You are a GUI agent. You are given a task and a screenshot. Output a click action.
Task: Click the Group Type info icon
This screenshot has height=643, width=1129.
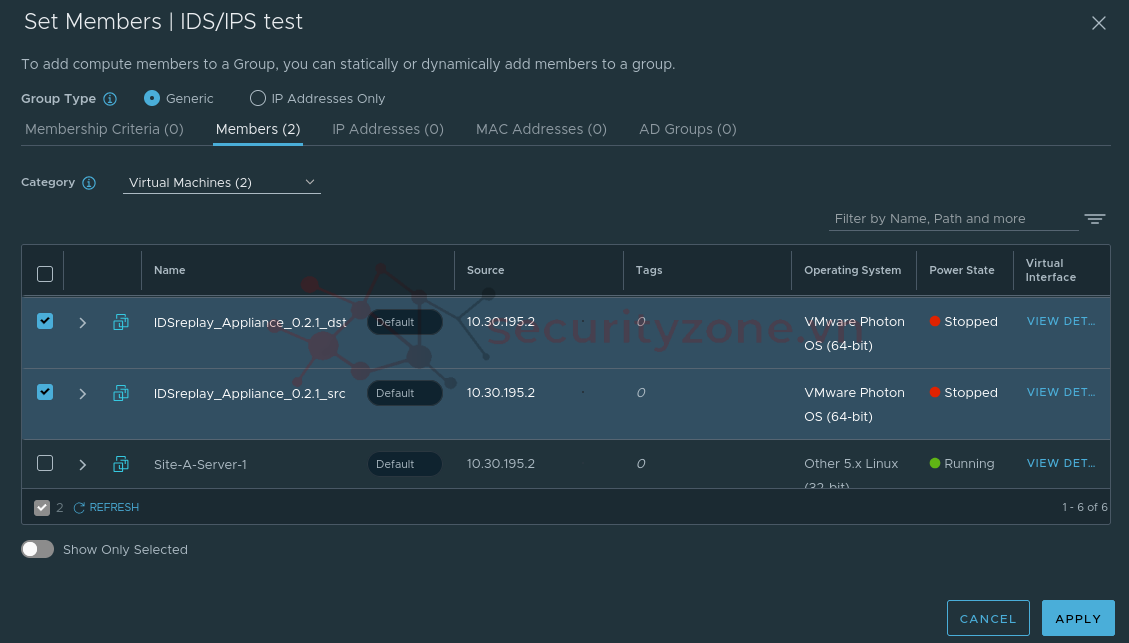point(110,99)
